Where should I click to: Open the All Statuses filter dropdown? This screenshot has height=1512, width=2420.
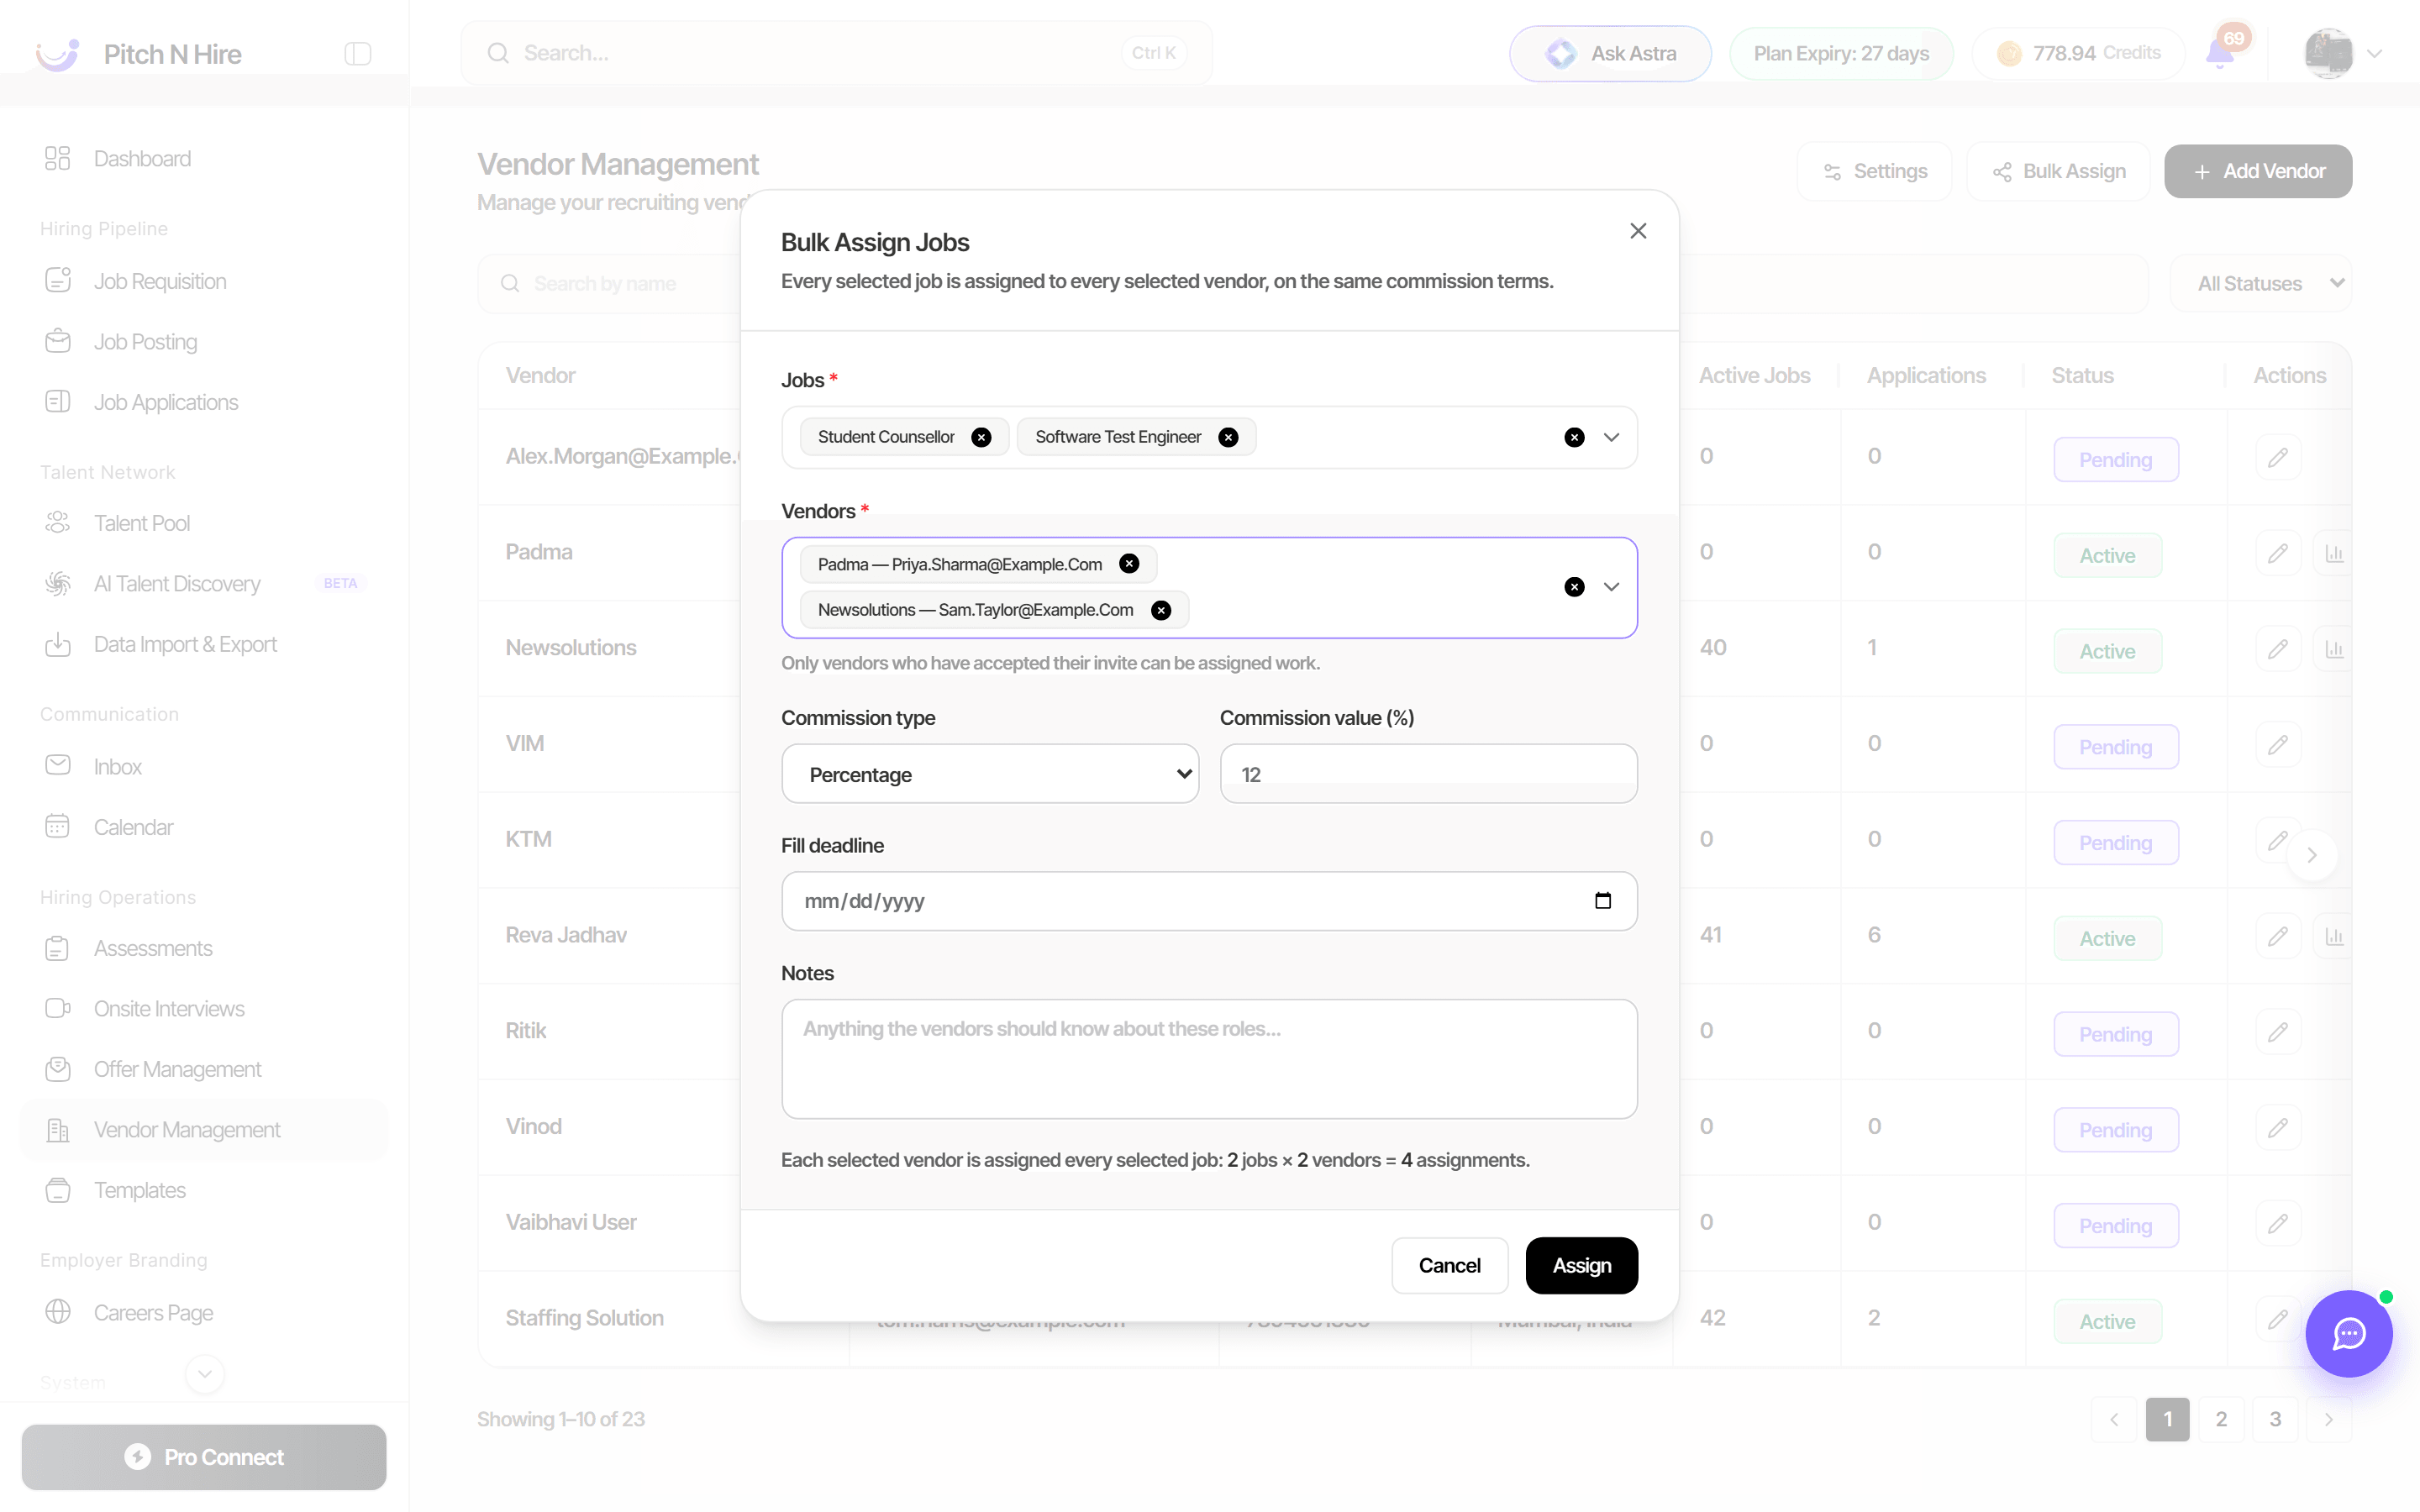2260,284
